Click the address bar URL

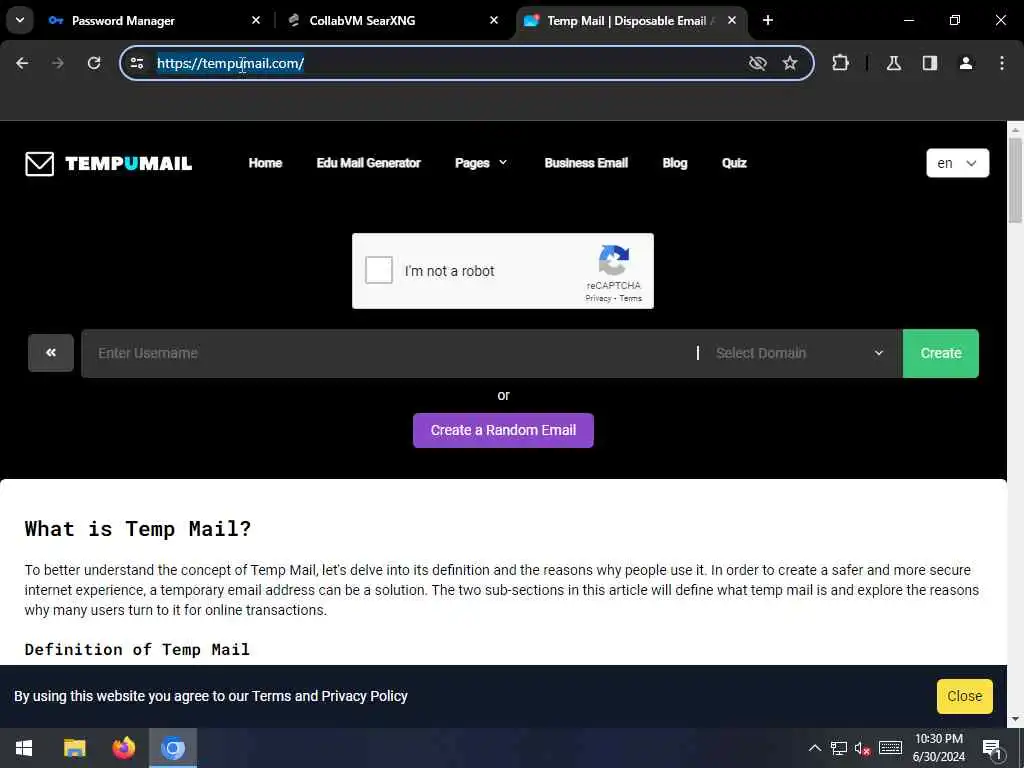[x=230, y=63]
